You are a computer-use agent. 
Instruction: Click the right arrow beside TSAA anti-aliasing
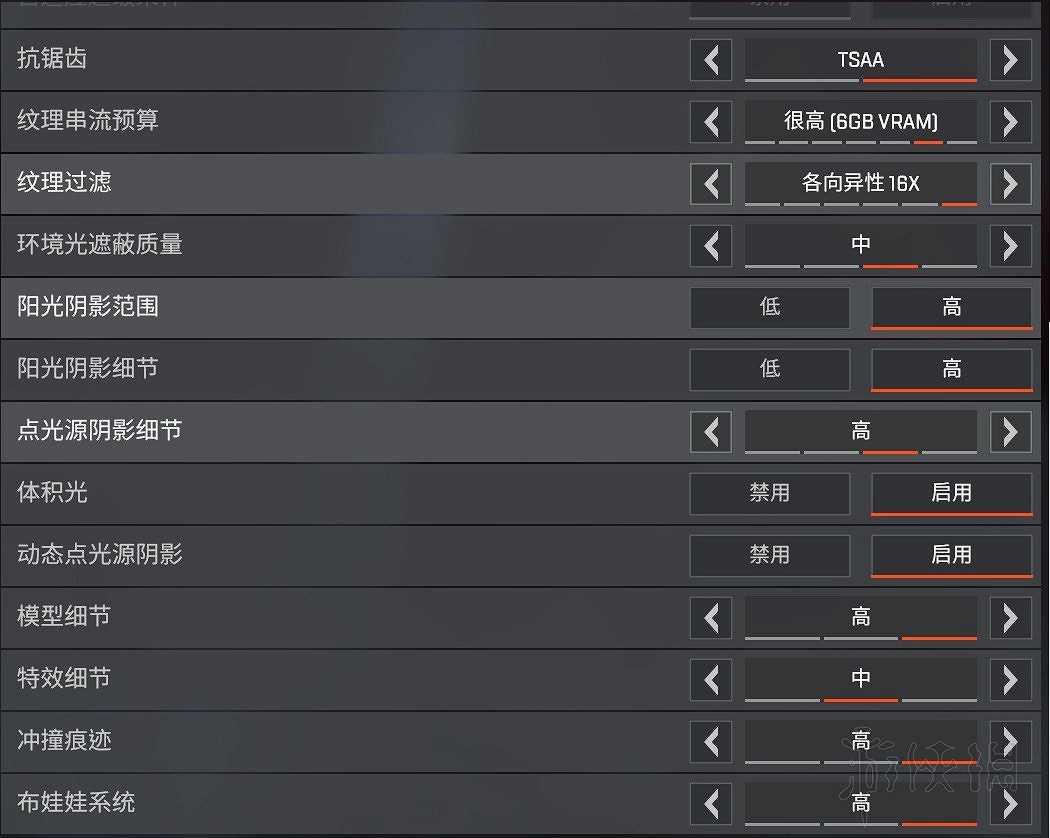(1011, 60)
